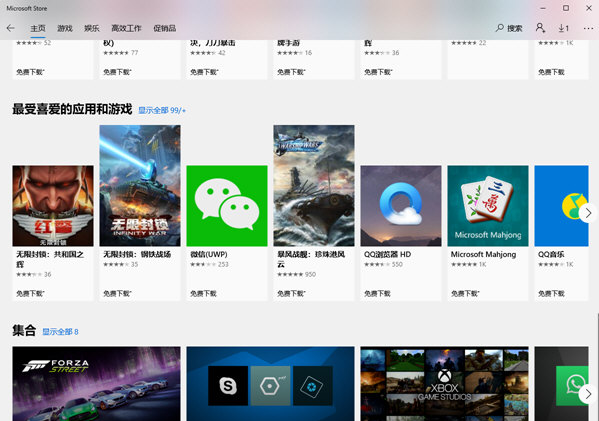599x421 pixels.
Task: Switch to the 娱乐 tab
Action: pos(92,28)
